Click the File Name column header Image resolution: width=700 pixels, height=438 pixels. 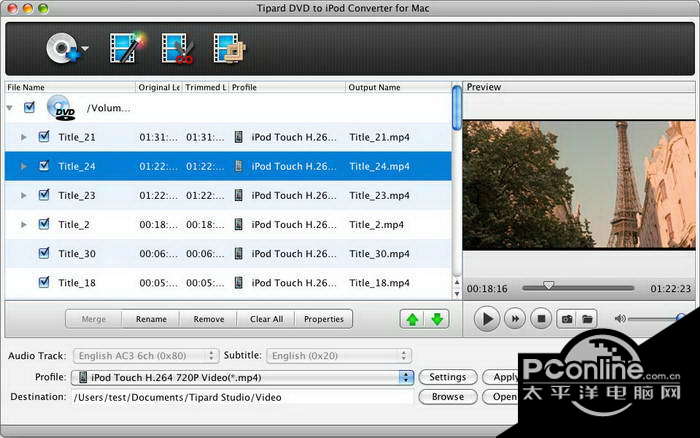[x=70, y=87]
